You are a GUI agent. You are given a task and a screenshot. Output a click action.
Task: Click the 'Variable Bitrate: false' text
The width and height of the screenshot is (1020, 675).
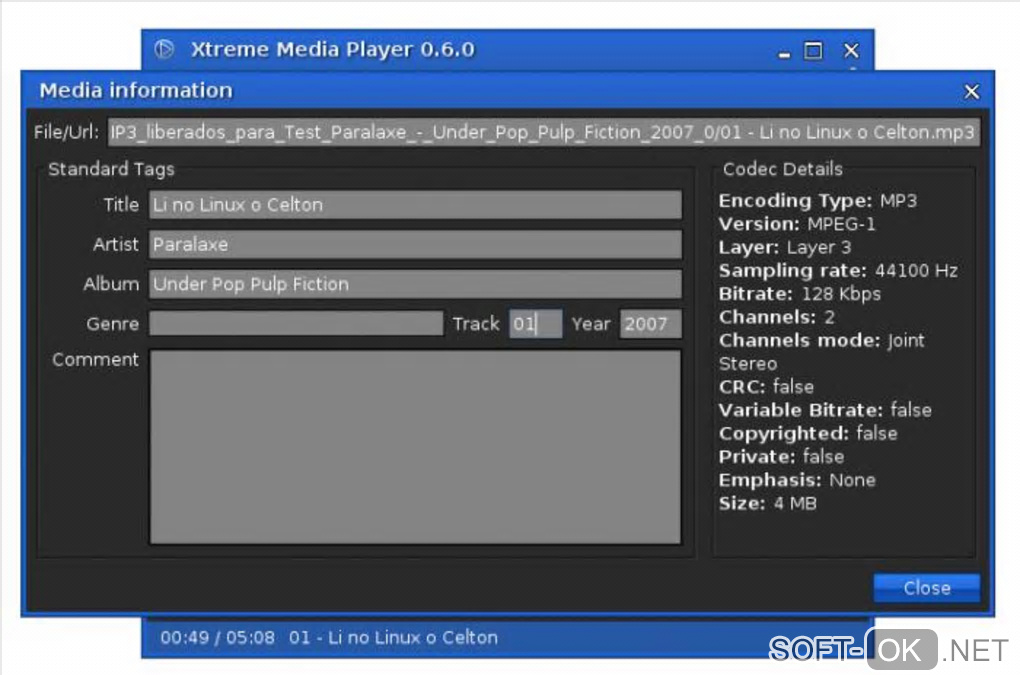[825, 410]
